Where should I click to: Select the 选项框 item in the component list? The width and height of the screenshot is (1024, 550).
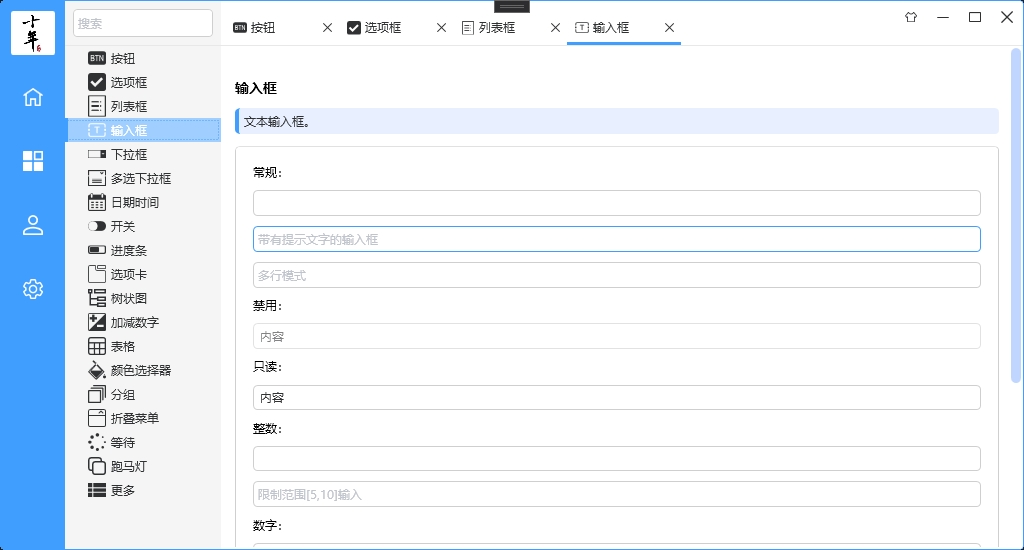[x=143, y=82]
